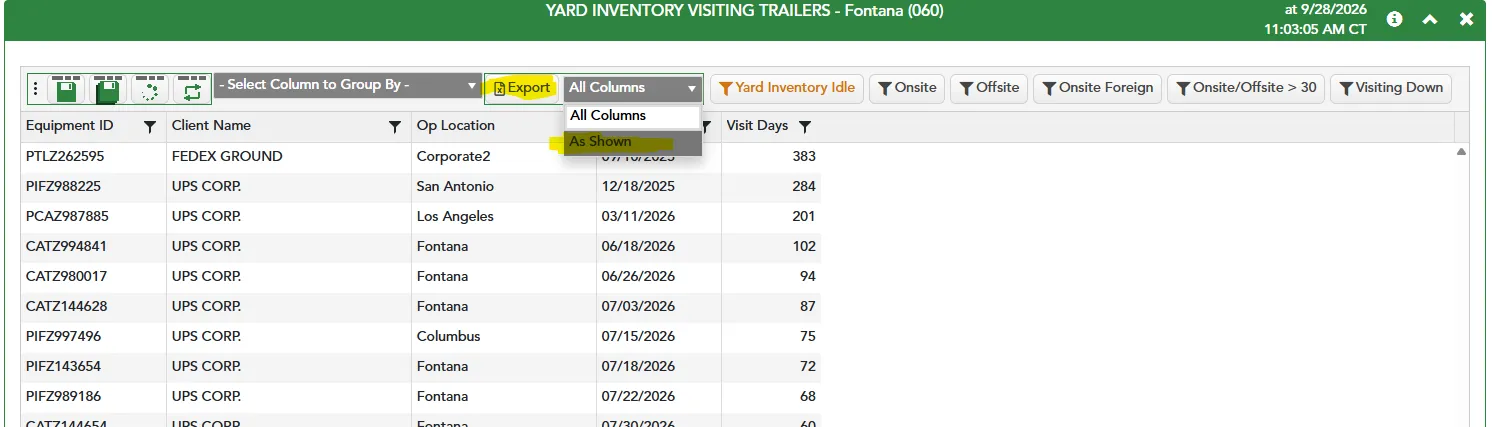Open the All Columns export dropdown
The image size is (1492, 427).
tap(632, 88)
